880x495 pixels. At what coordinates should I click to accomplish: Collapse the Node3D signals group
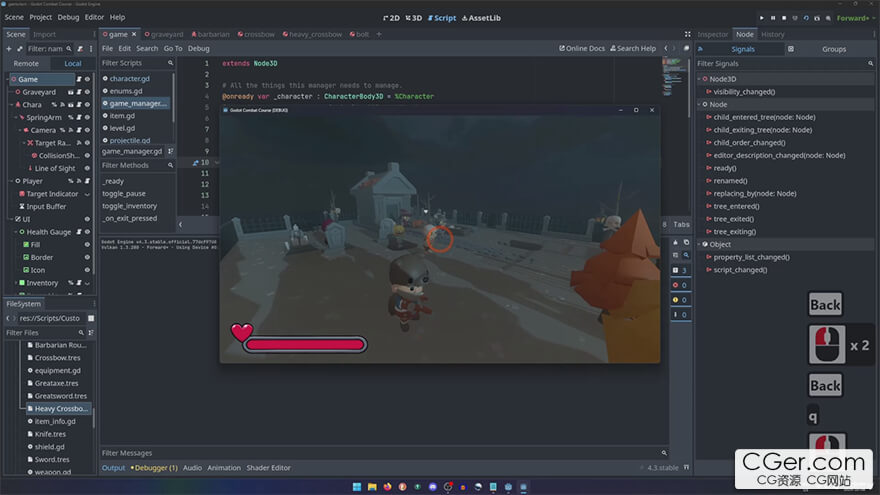[x=699, y=79]
